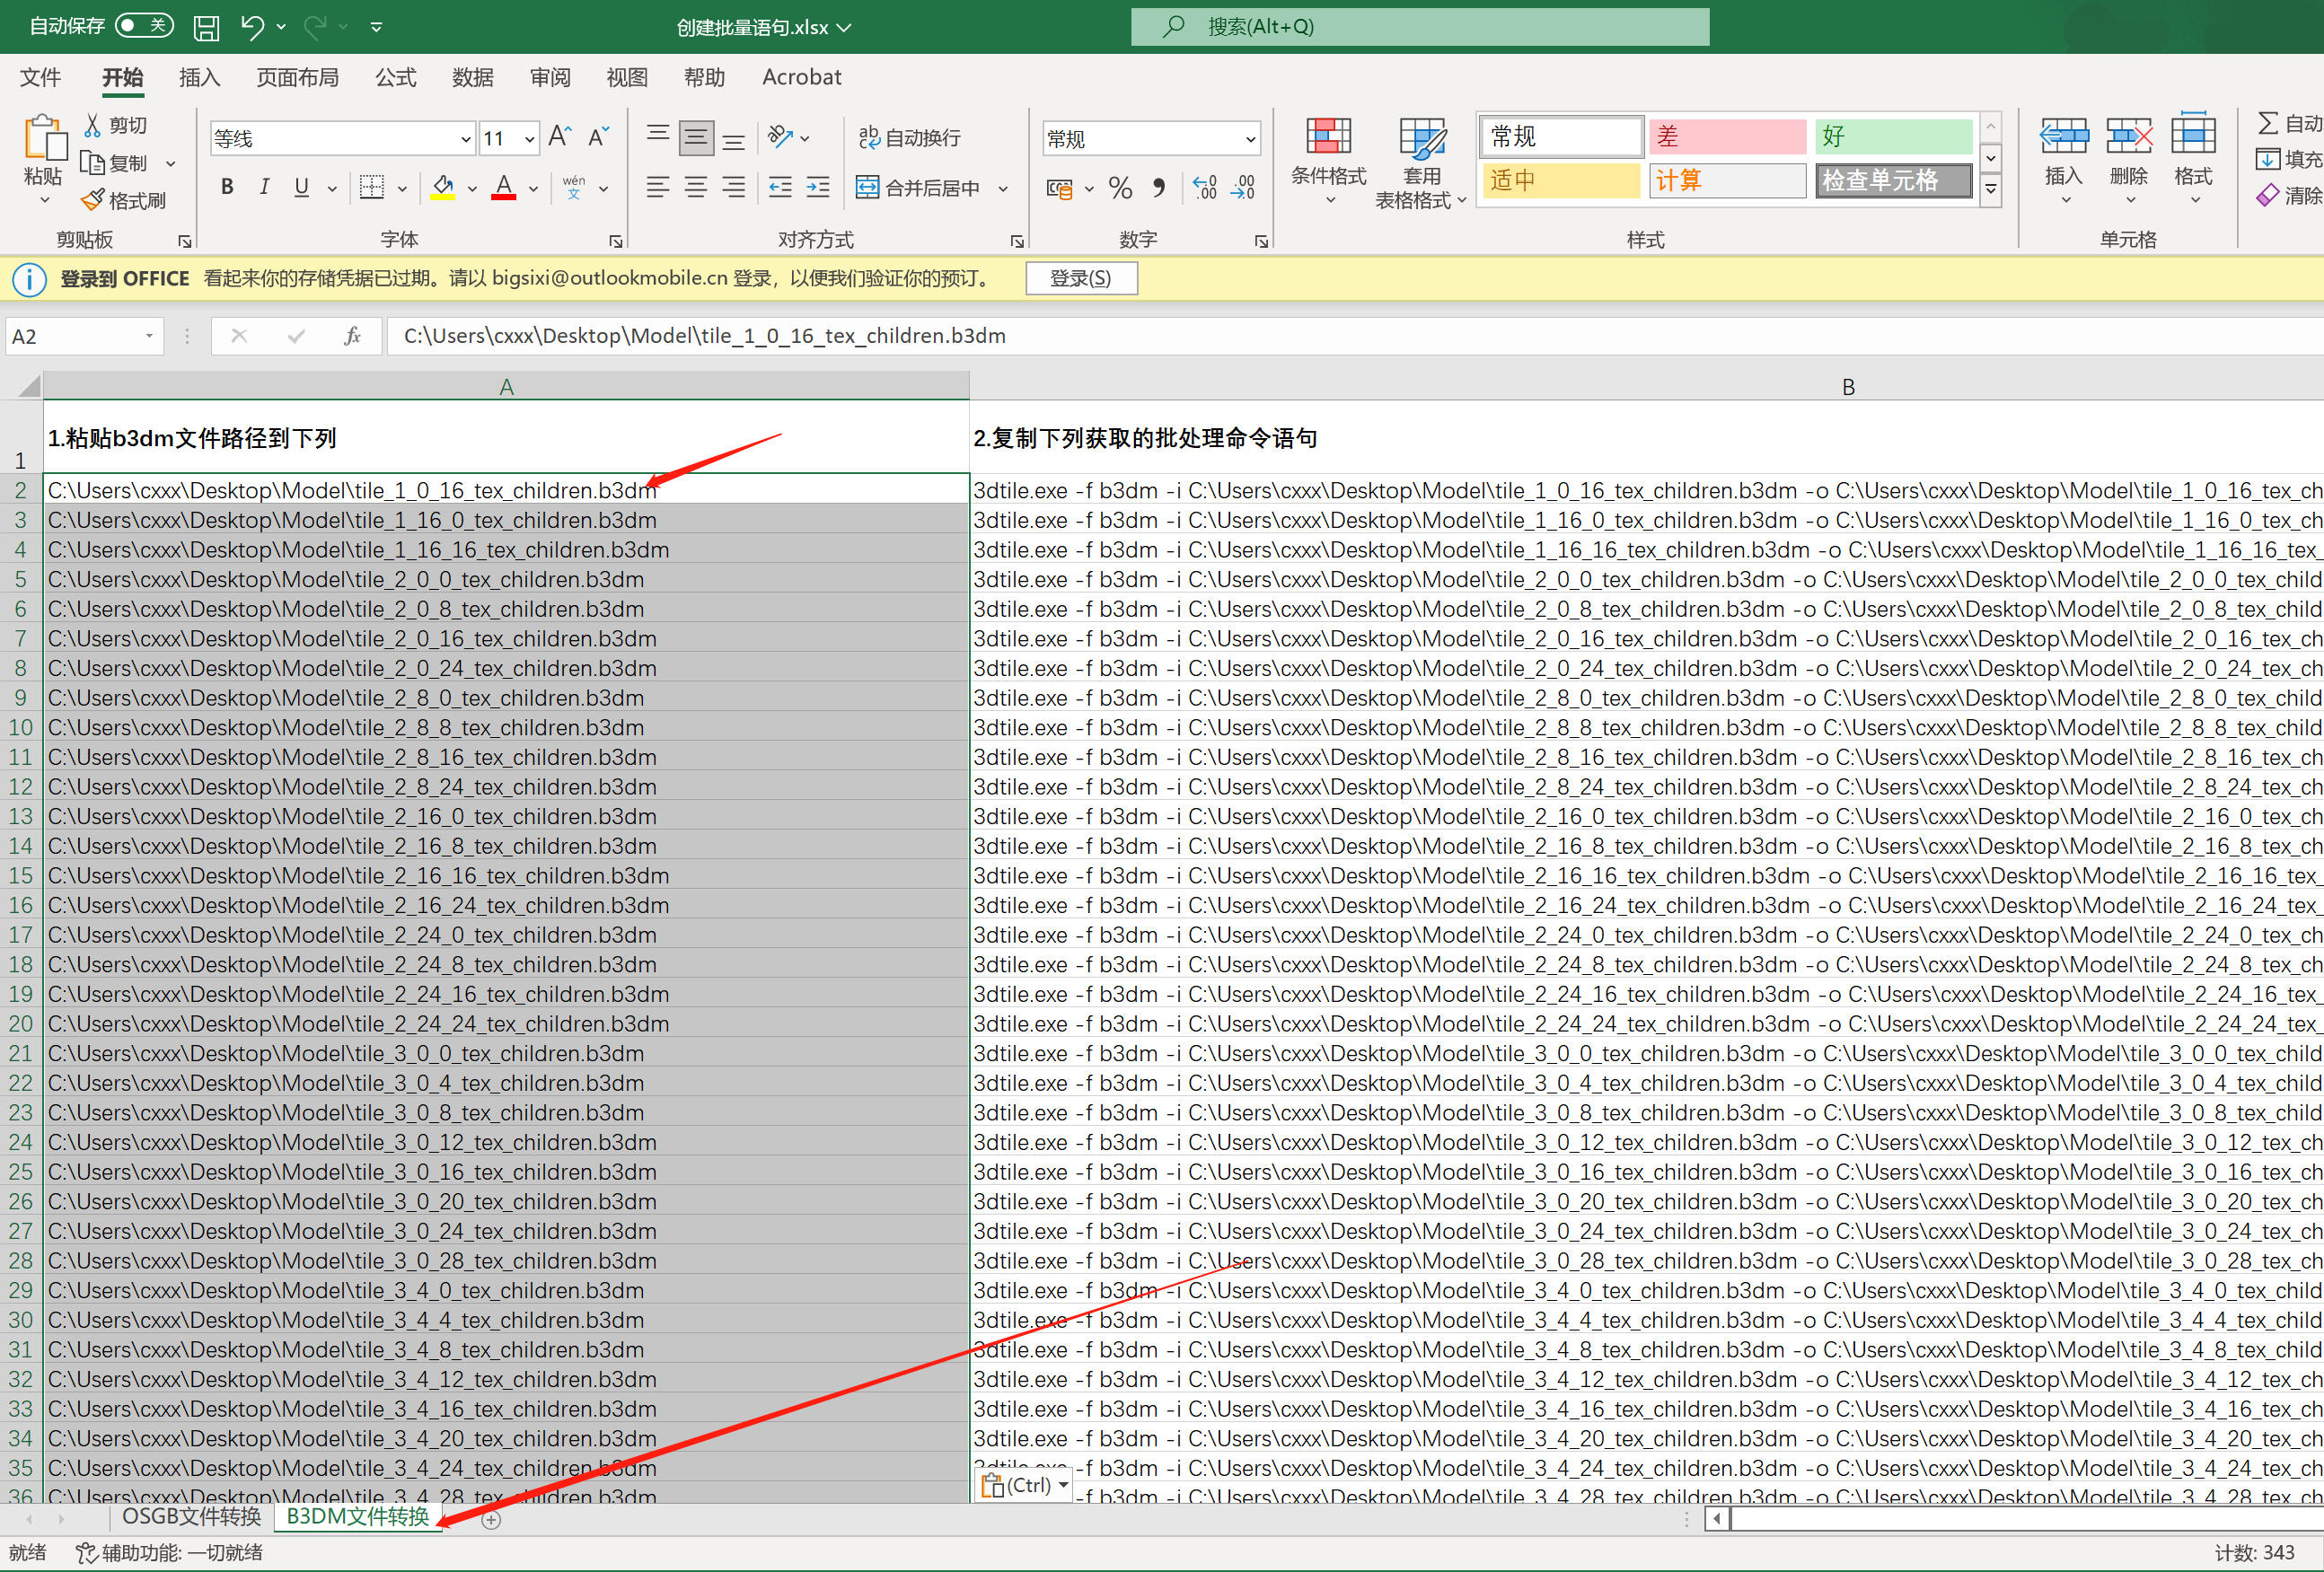Open the font size dropdown
2324x1572 pixels.
pos(529,139)
